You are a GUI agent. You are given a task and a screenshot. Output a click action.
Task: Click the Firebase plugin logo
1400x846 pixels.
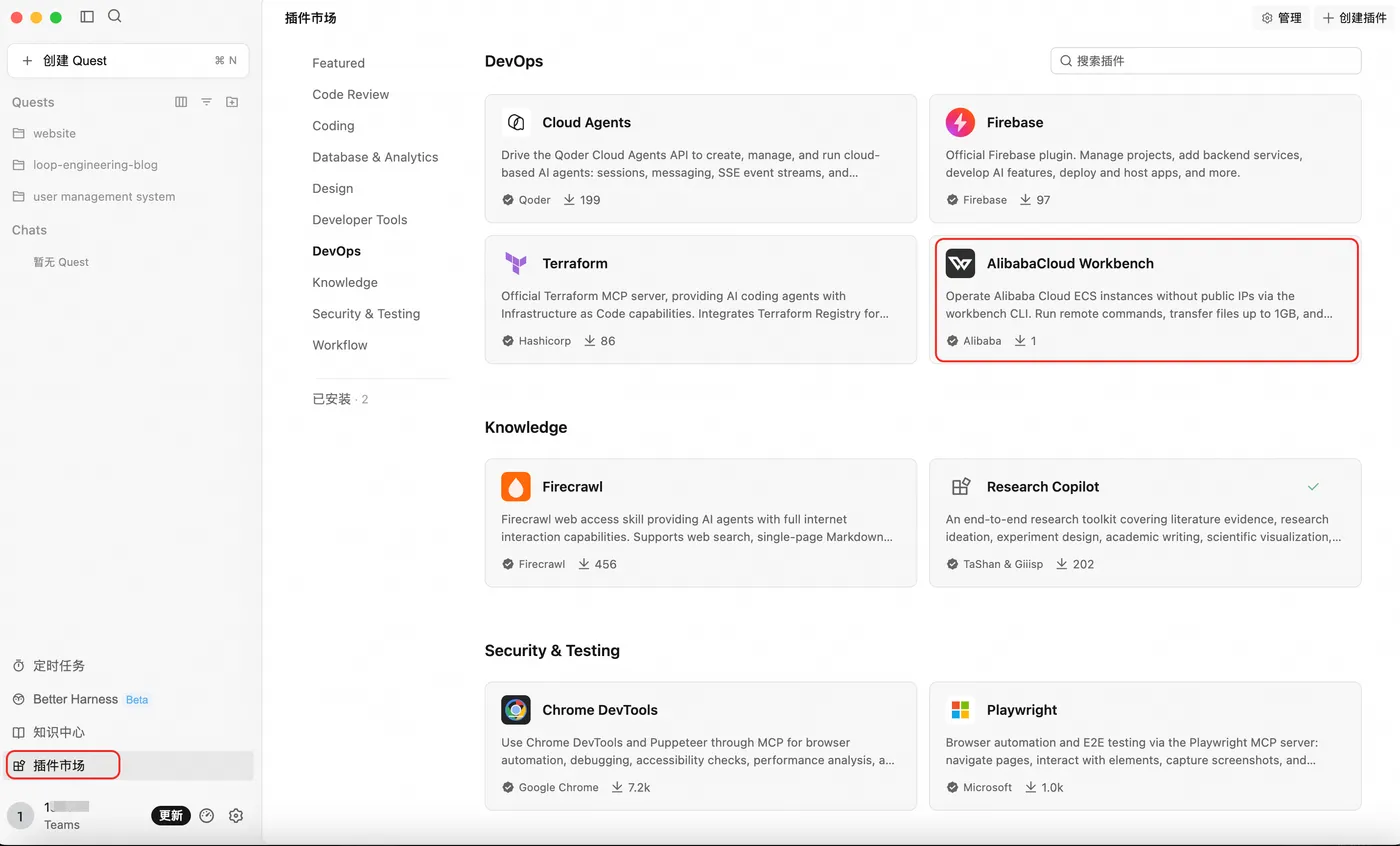tap(960, 123)
